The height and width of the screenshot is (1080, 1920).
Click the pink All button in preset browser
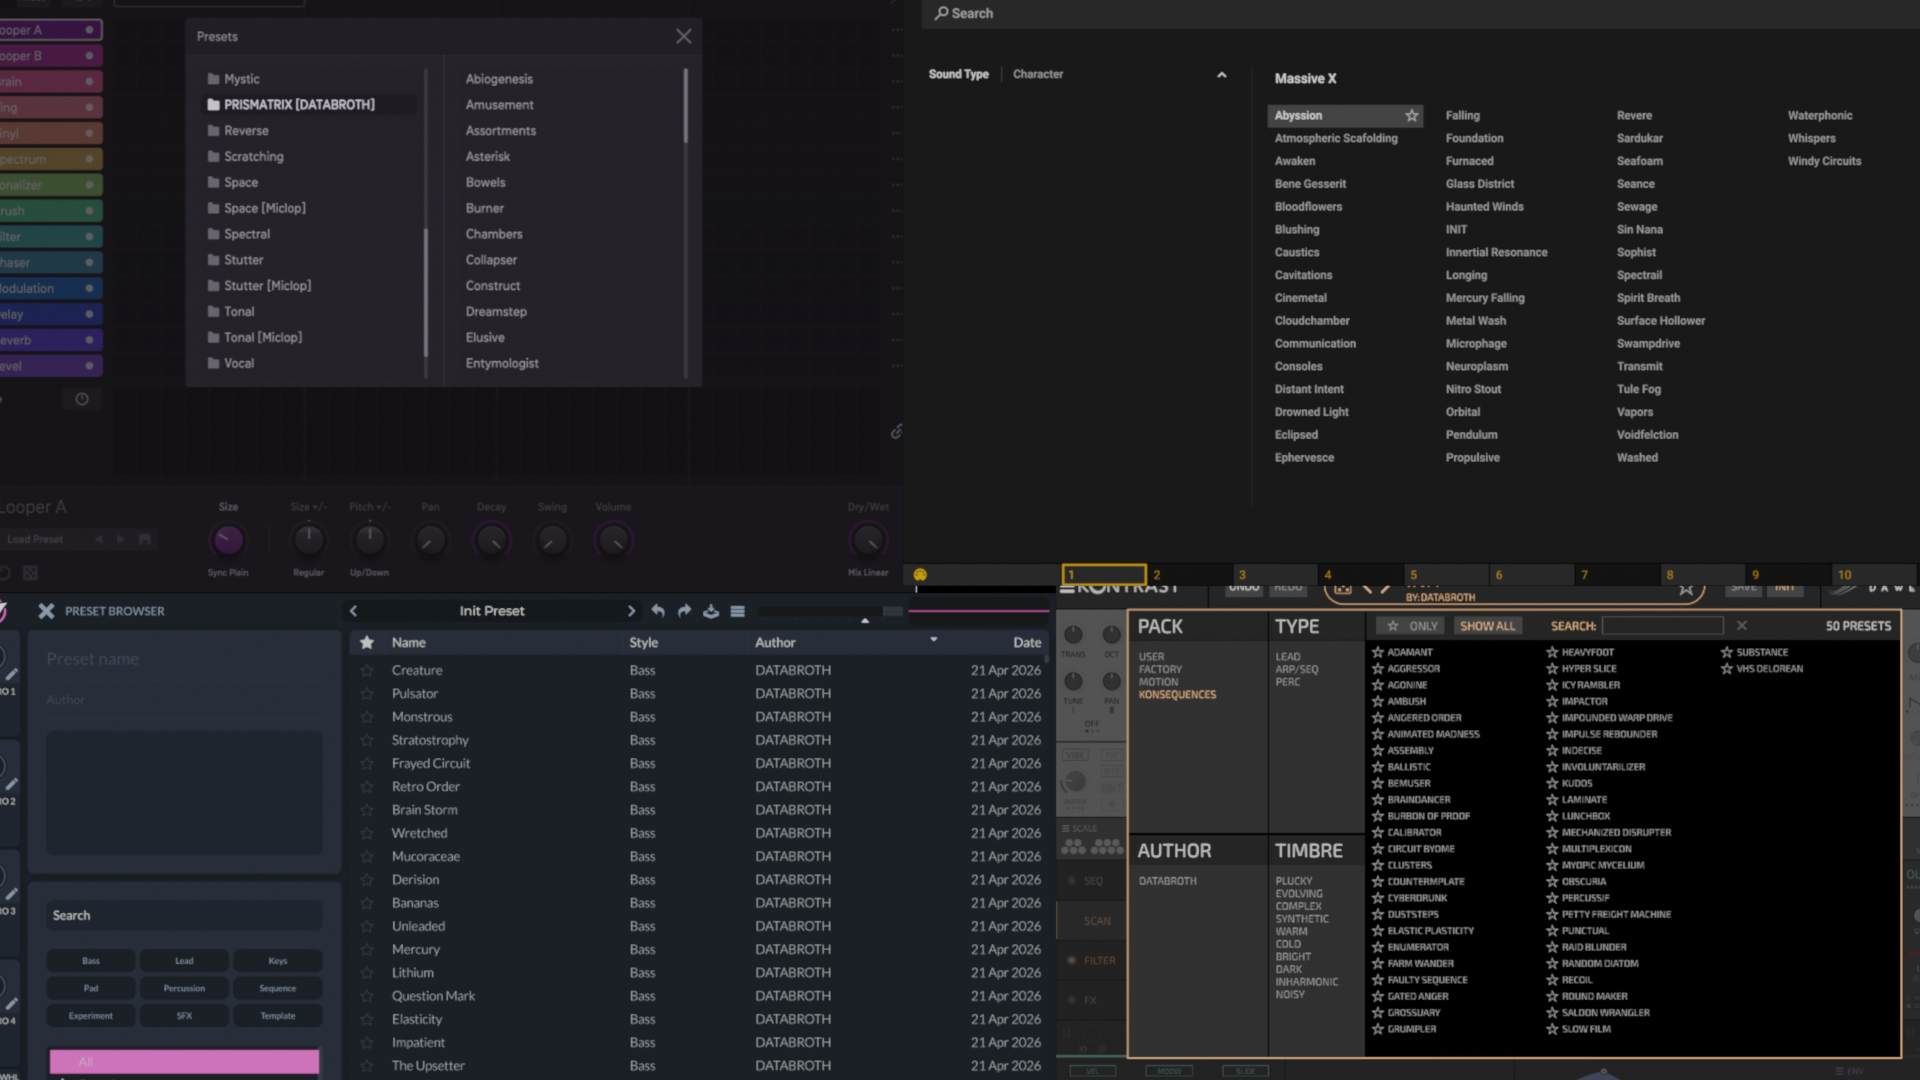pyautogui.click(x=183, y=1061)
